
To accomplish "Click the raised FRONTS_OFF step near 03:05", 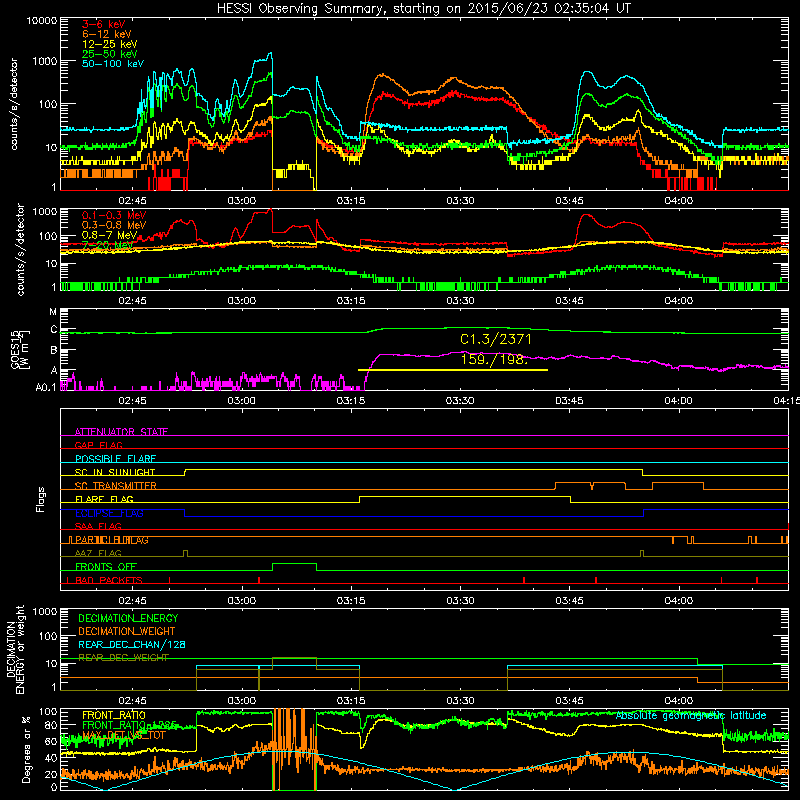I will (294, 564).
